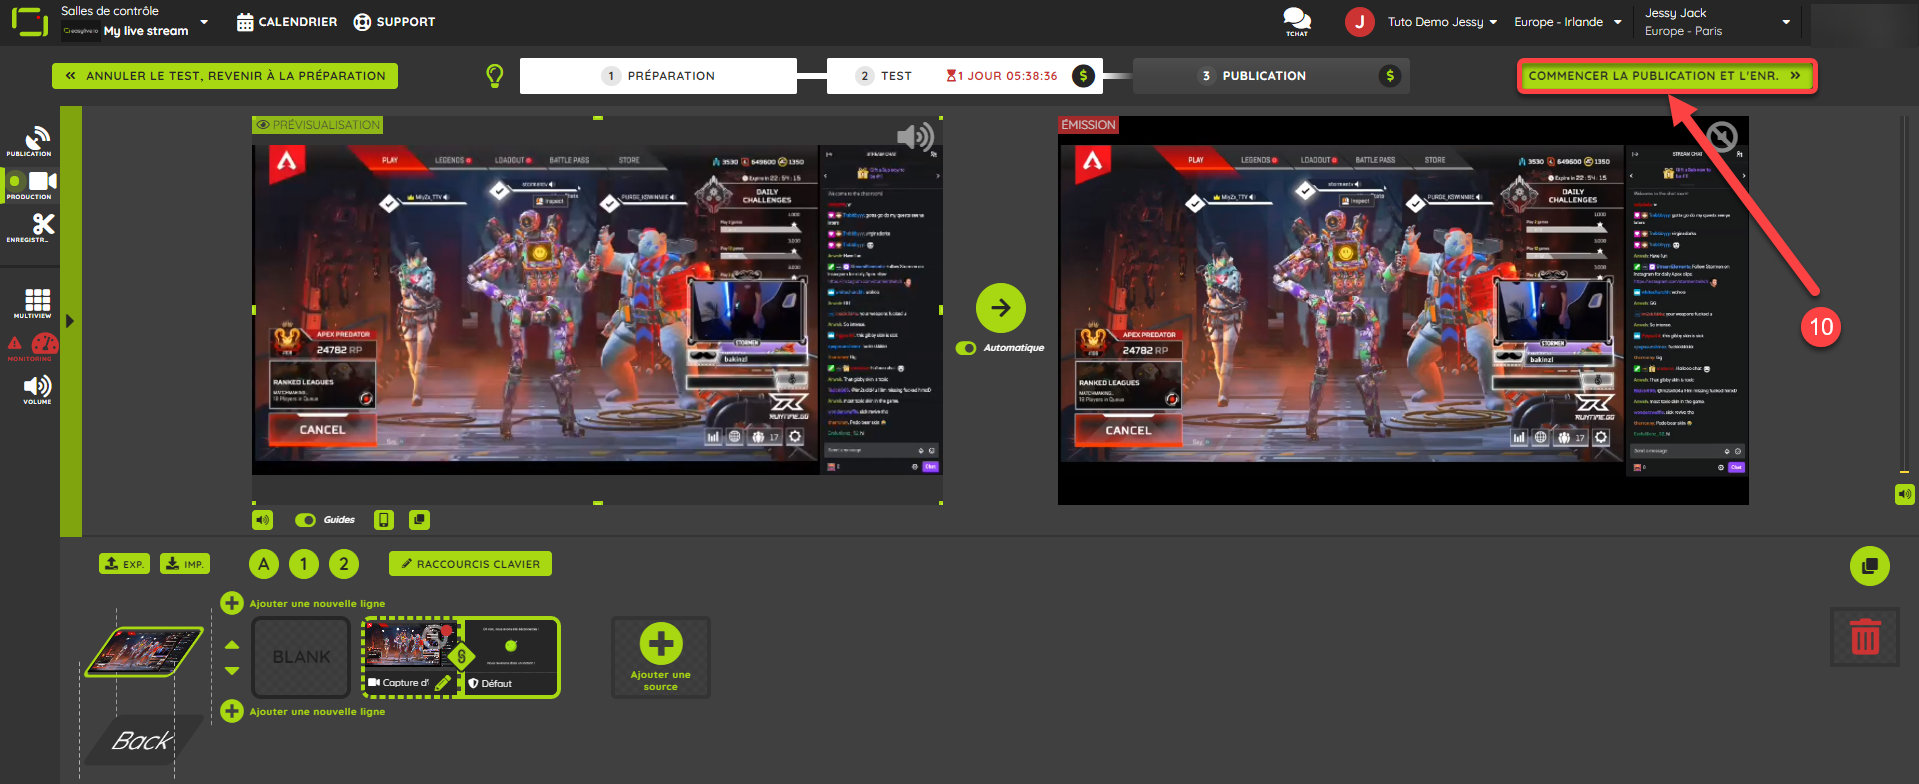Click the preview audio speaker icon
The height and width of the screenshot is (784, 1919).
tap(915, 137)
